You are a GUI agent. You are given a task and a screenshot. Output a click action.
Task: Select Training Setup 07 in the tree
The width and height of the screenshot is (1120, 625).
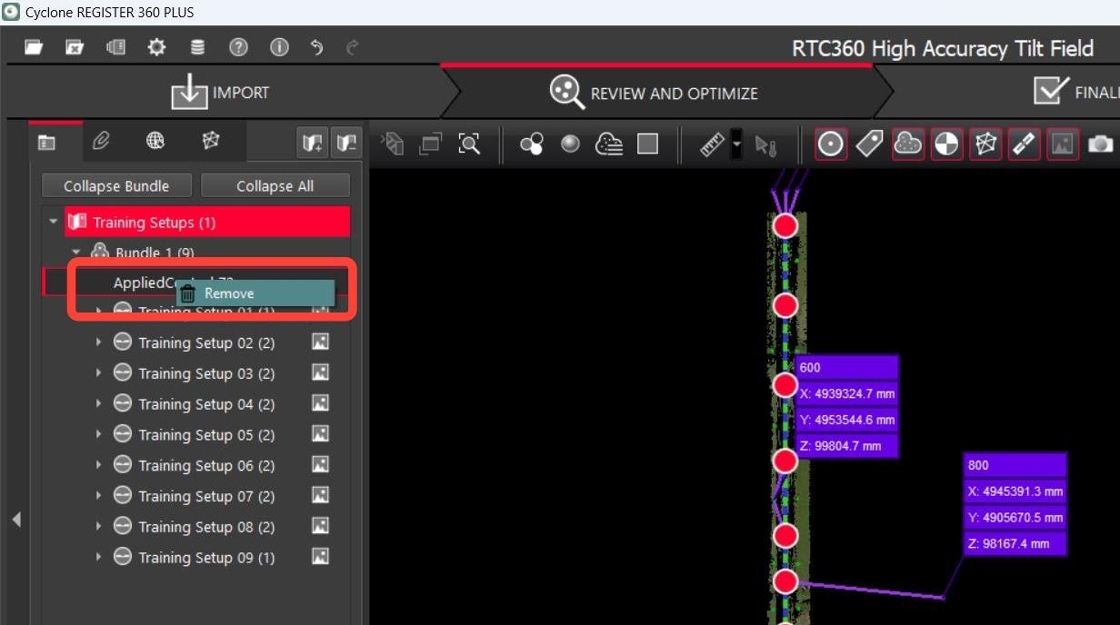pos(206,496)
